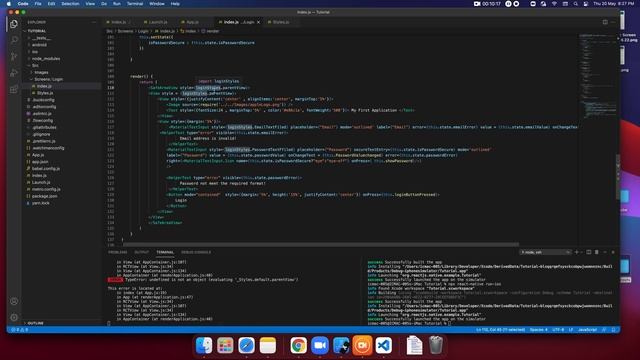Click the split editor icon
The height and width of the screenshot is (360, 640).
tap(605, 22)
